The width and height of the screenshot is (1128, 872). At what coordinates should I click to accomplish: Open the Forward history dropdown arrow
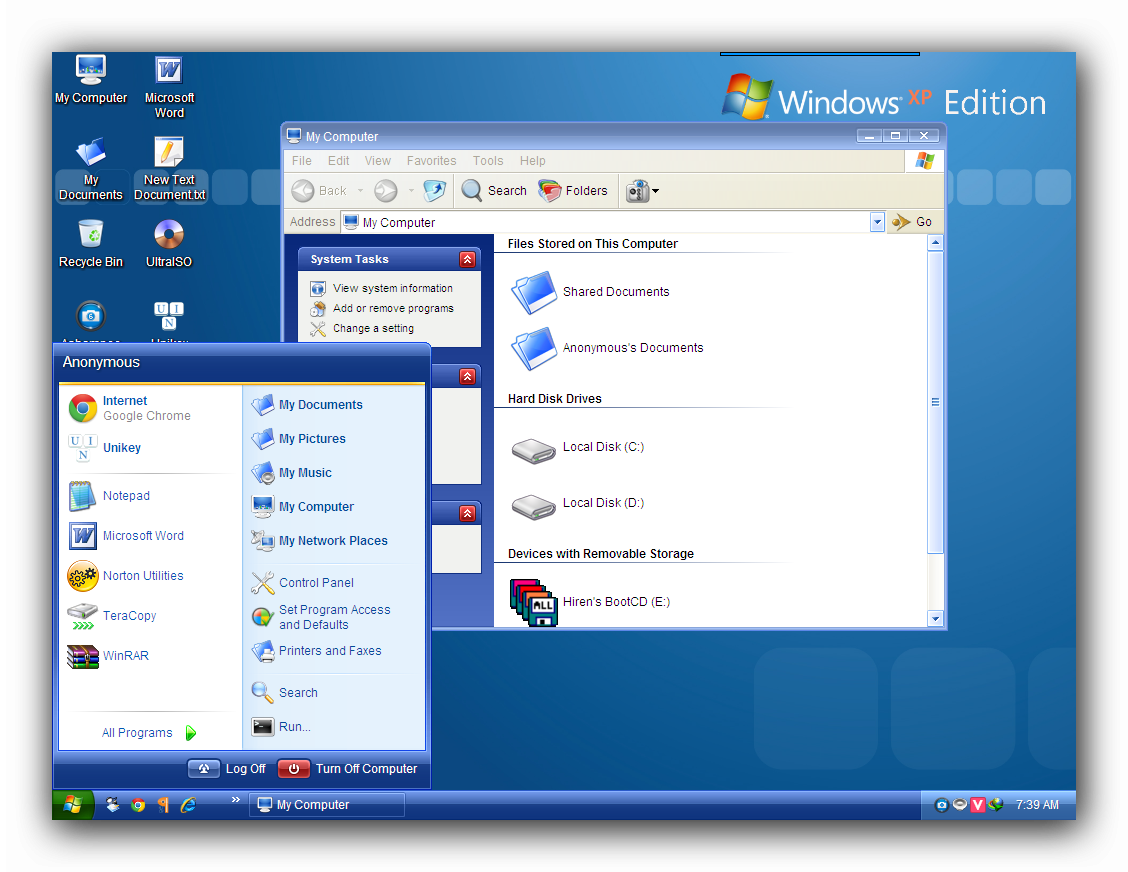pyautogui.click(x=411, y=191)
